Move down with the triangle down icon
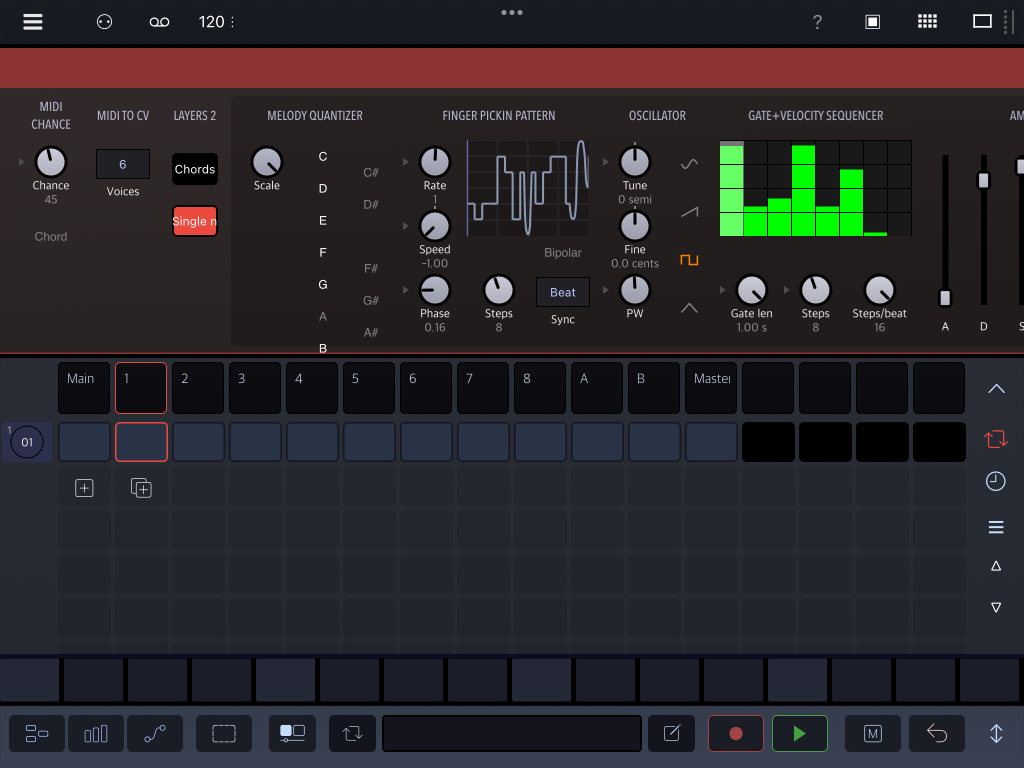This screenshot has height=768, width=1024. point(996,607)
